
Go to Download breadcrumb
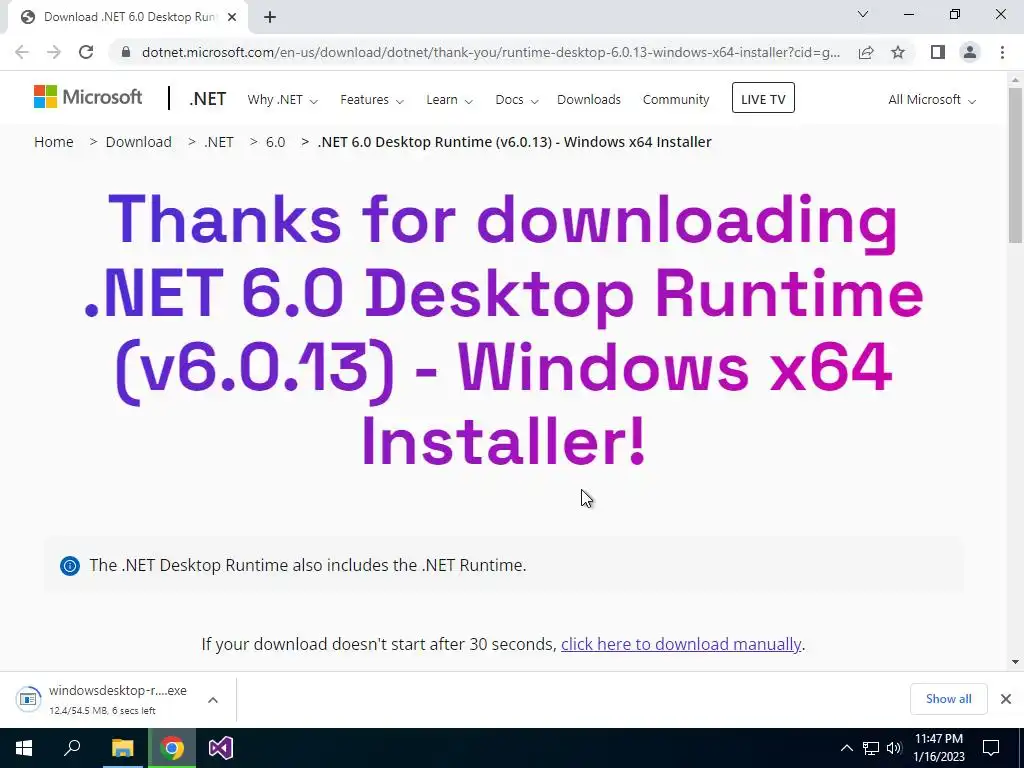click(138, 142)
